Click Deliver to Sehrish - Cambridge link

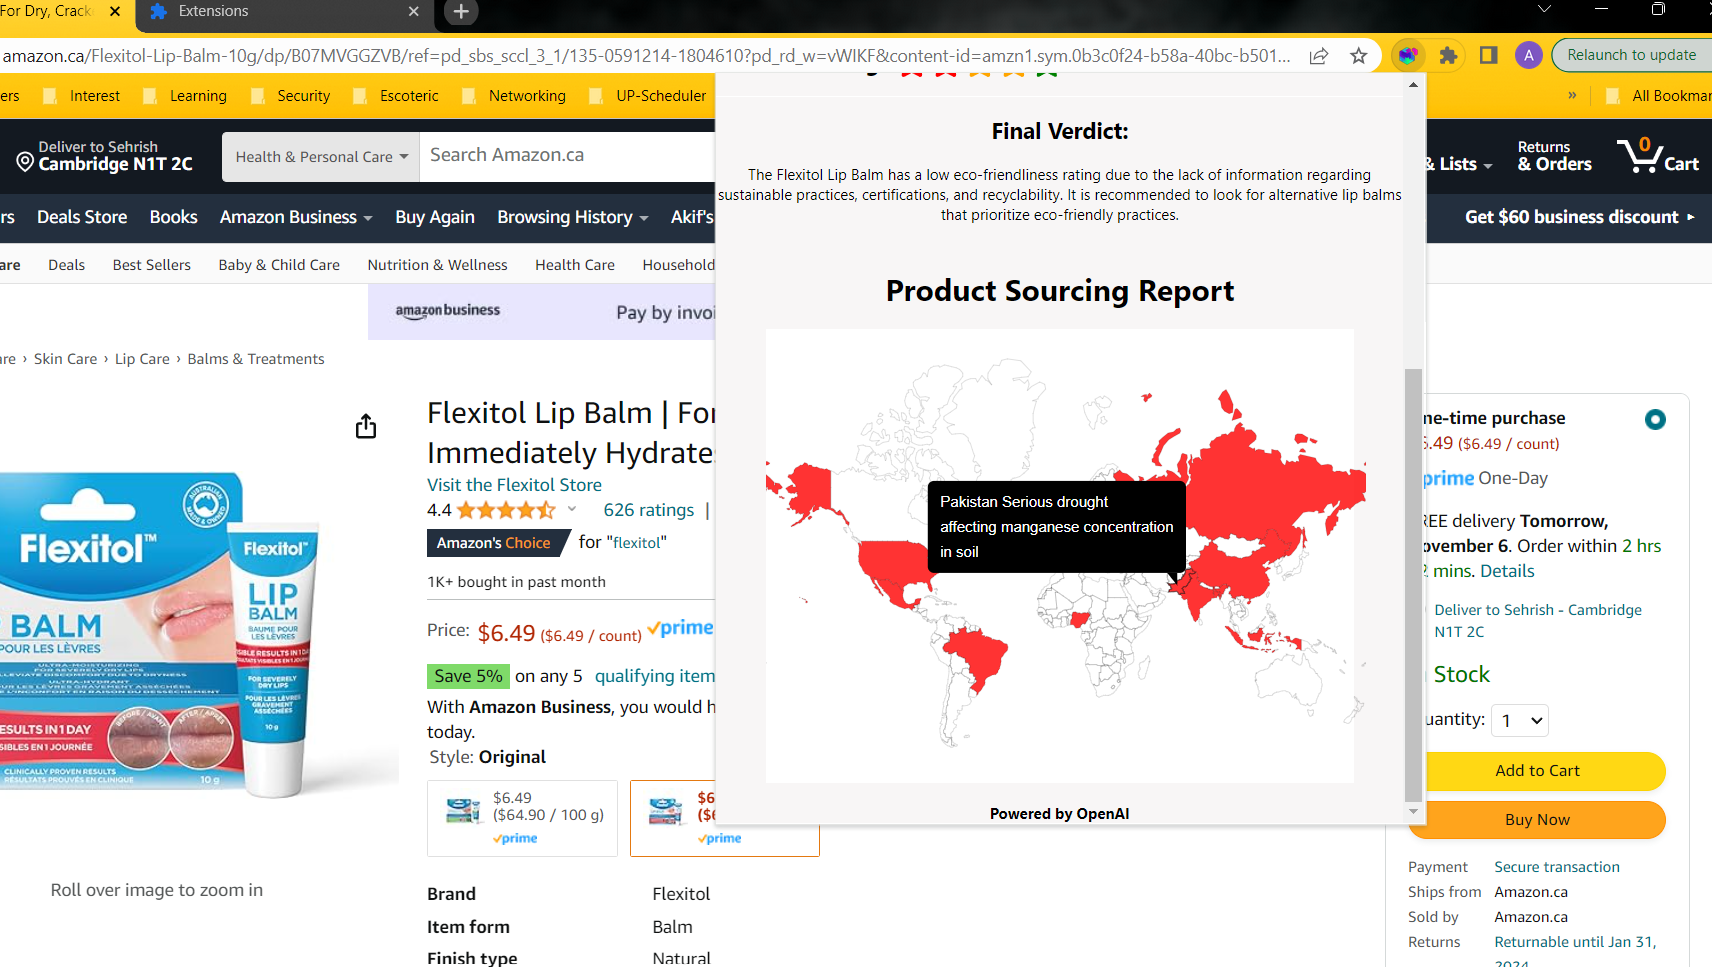pyautogui.click(x=1537, y=620)
